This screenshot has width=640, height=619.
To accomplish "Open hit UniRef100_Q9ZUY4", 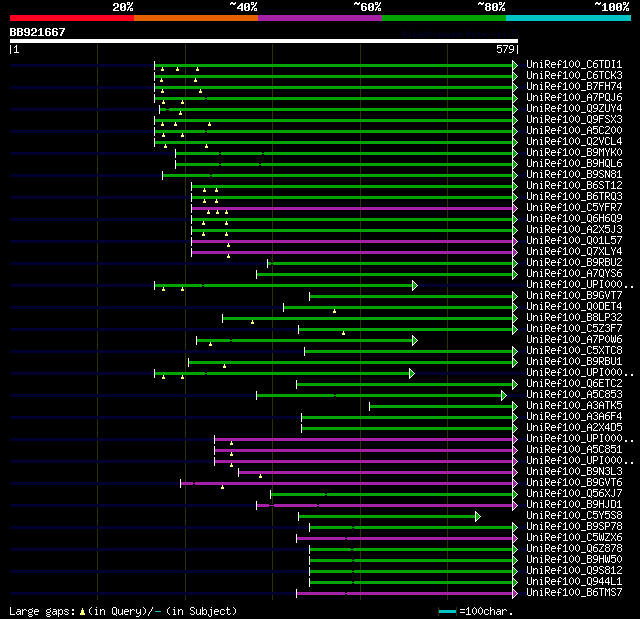I will click(x=574, y=109).
